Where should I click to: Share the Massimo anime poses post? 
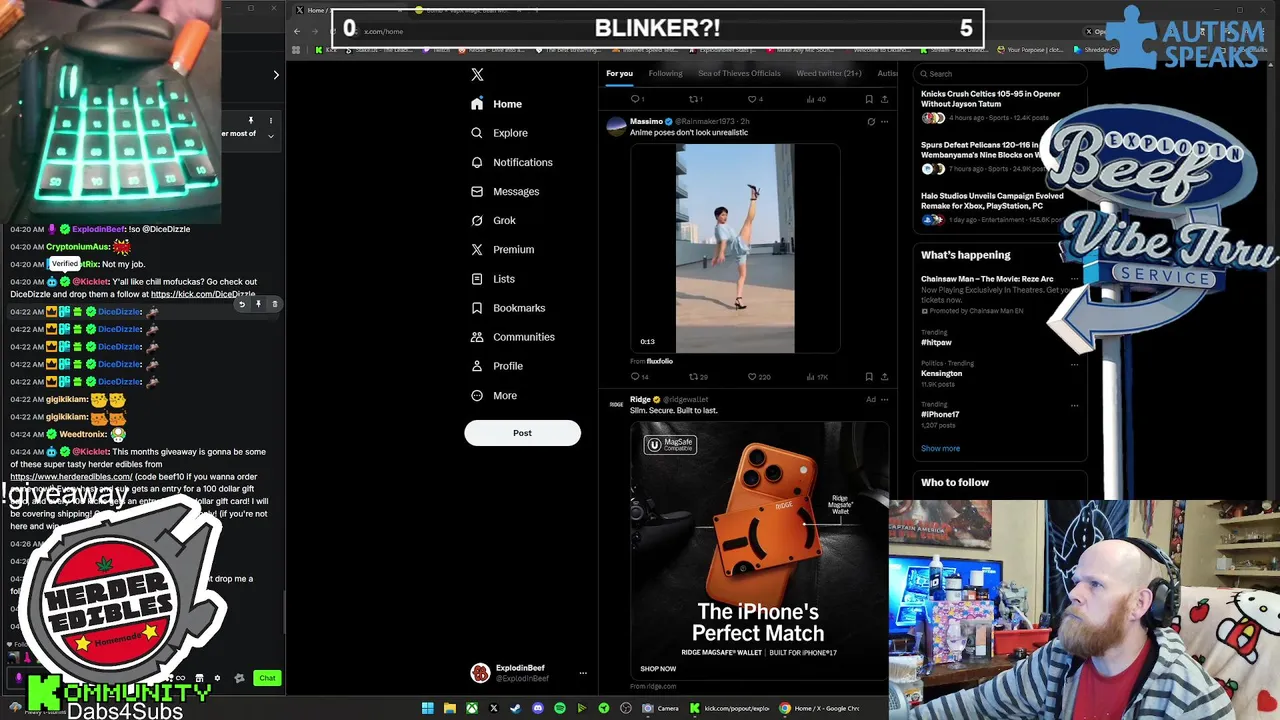[884, 377]
